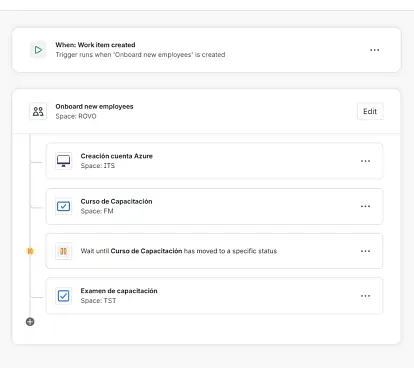Select the 'When: Work item created' title
This screenshot has width=414, height=368.
(x=95, y=45)
